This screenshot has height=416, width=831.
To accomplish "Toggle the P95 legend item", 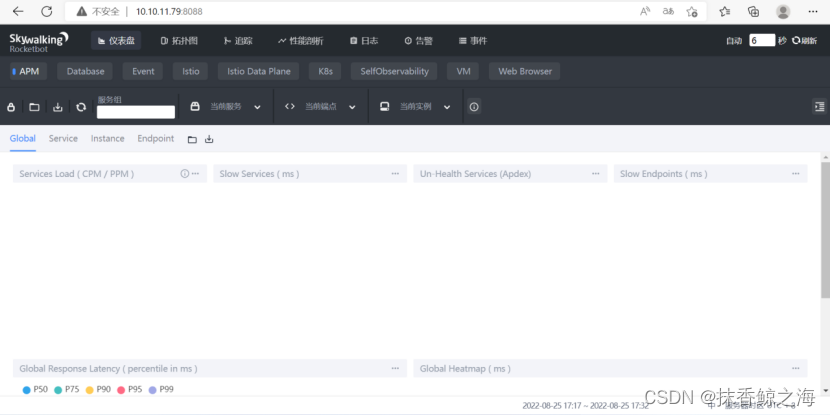I will [129, 390].
